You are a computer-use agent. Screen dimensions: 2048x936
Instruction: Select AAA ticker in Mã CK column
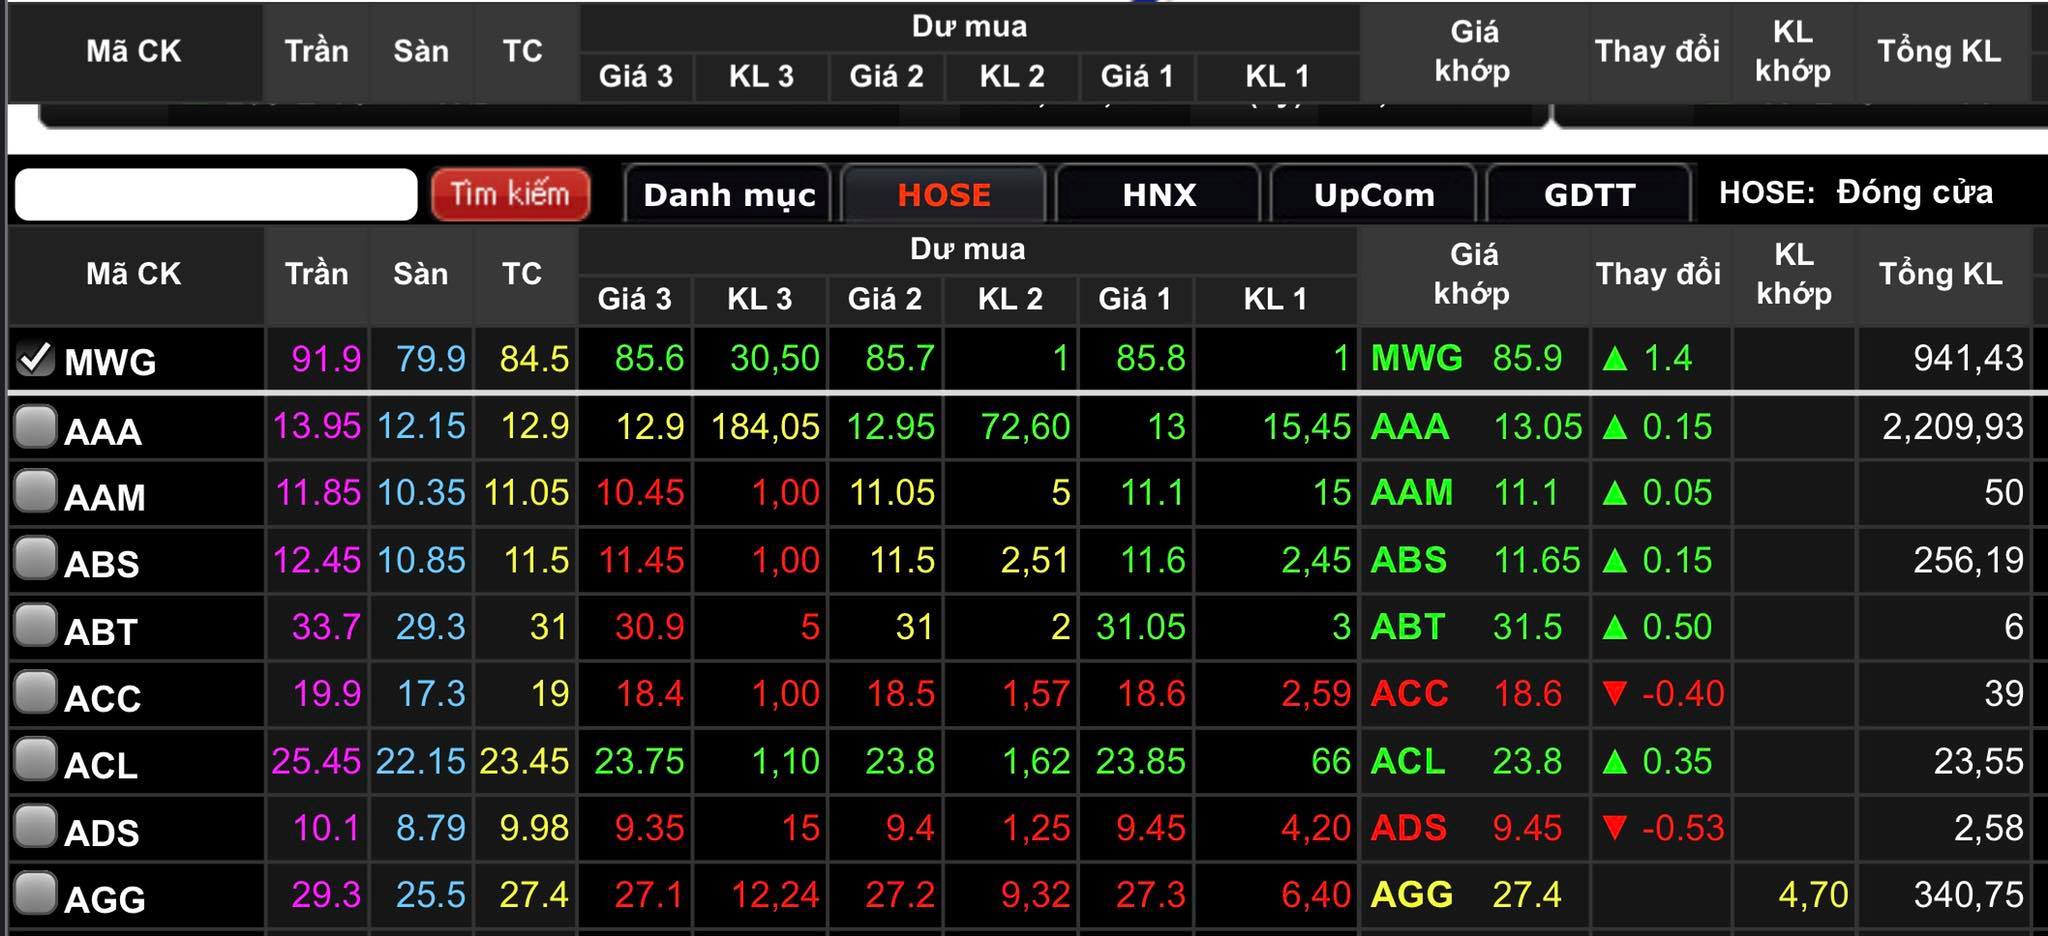(103, 431)
